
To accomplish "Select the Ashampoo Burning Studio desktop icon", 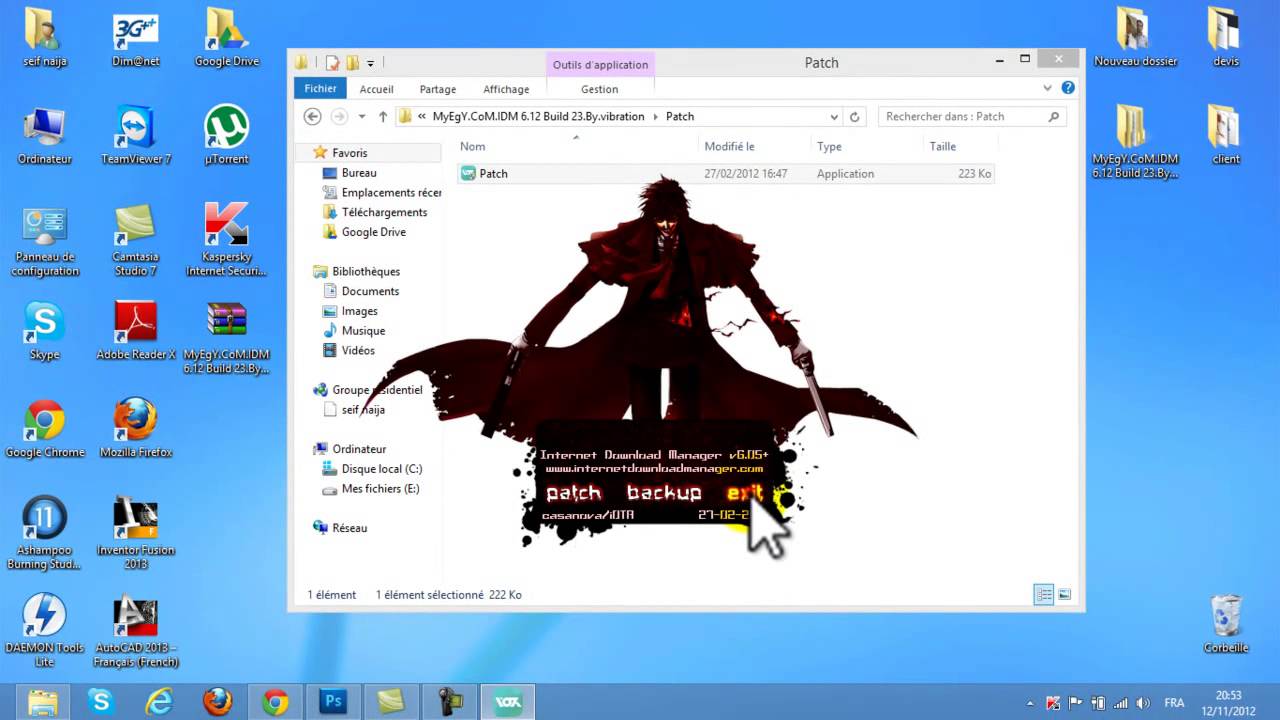I will point(45,533).
